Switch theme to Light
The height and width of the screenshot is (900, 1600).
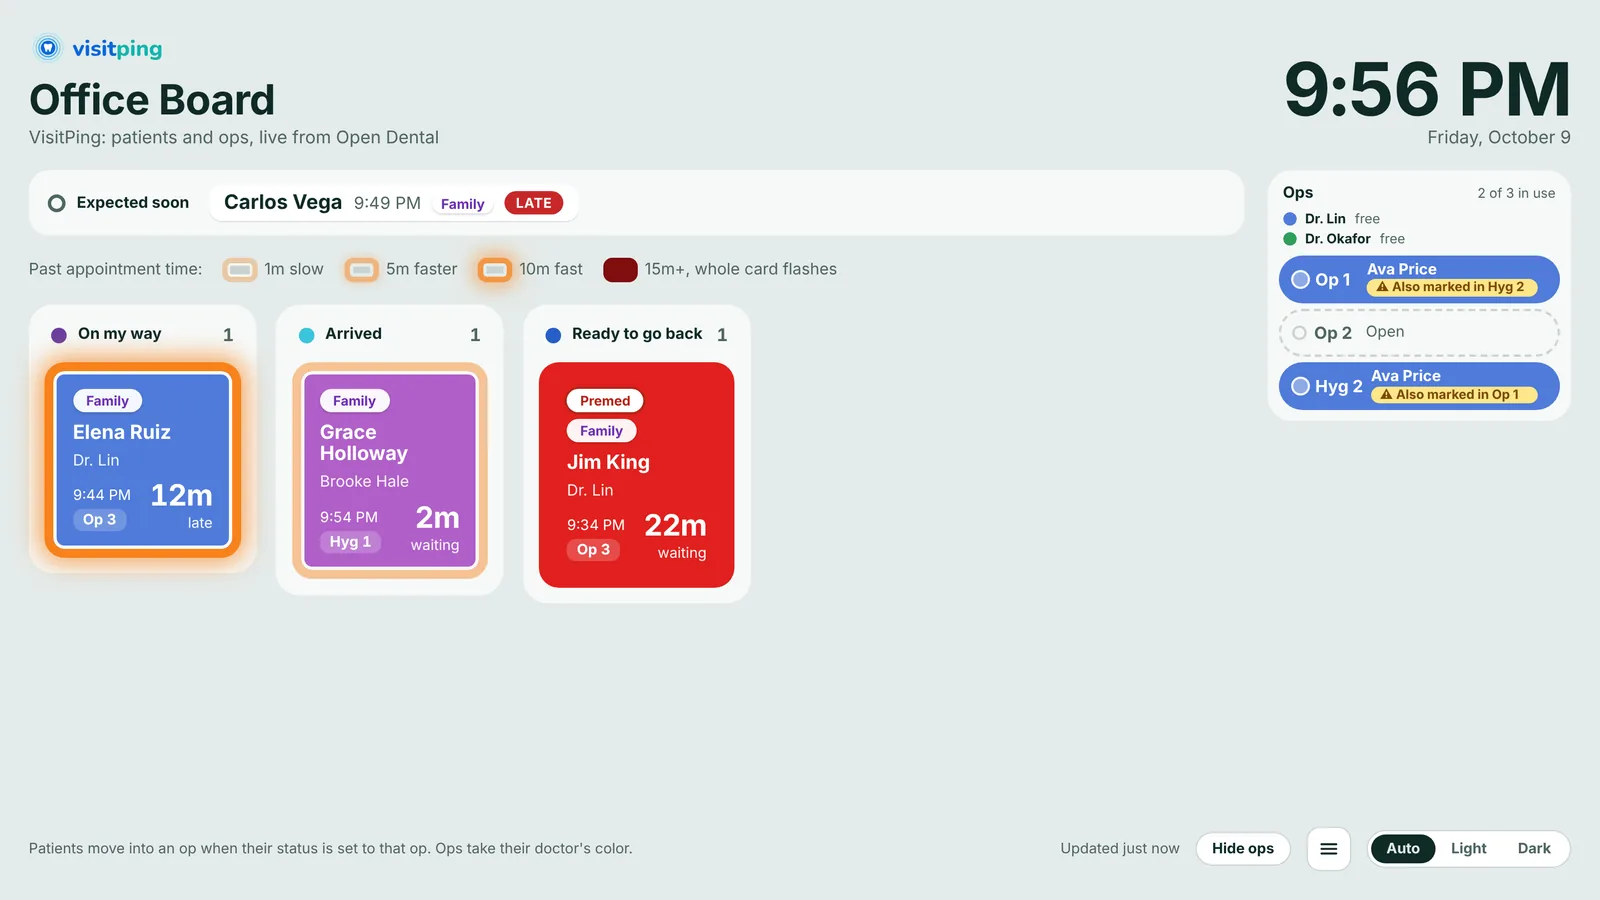pos(1469,849)
